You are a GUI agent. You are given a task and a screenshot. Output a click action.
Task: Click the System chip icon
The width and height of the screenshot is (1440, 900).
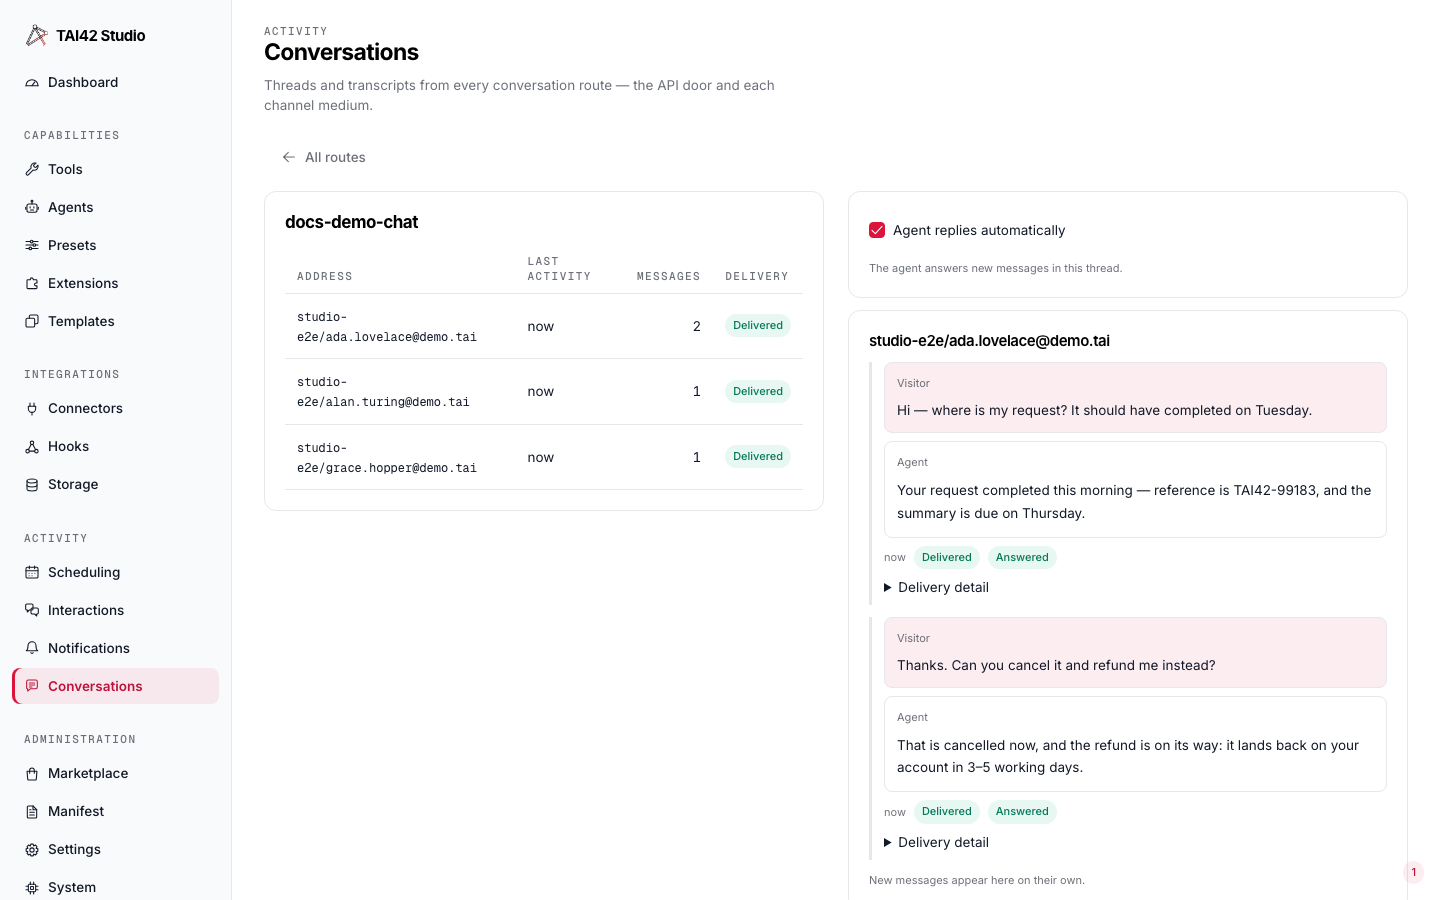(x=32, y=888)
